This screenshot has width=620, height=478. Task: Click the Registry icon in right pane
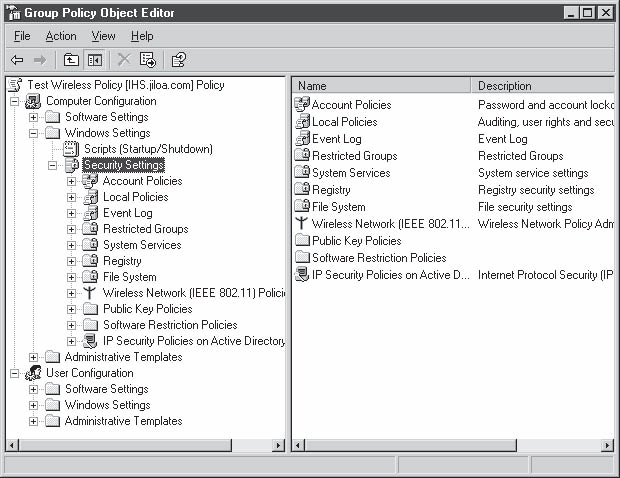point(302,189)
